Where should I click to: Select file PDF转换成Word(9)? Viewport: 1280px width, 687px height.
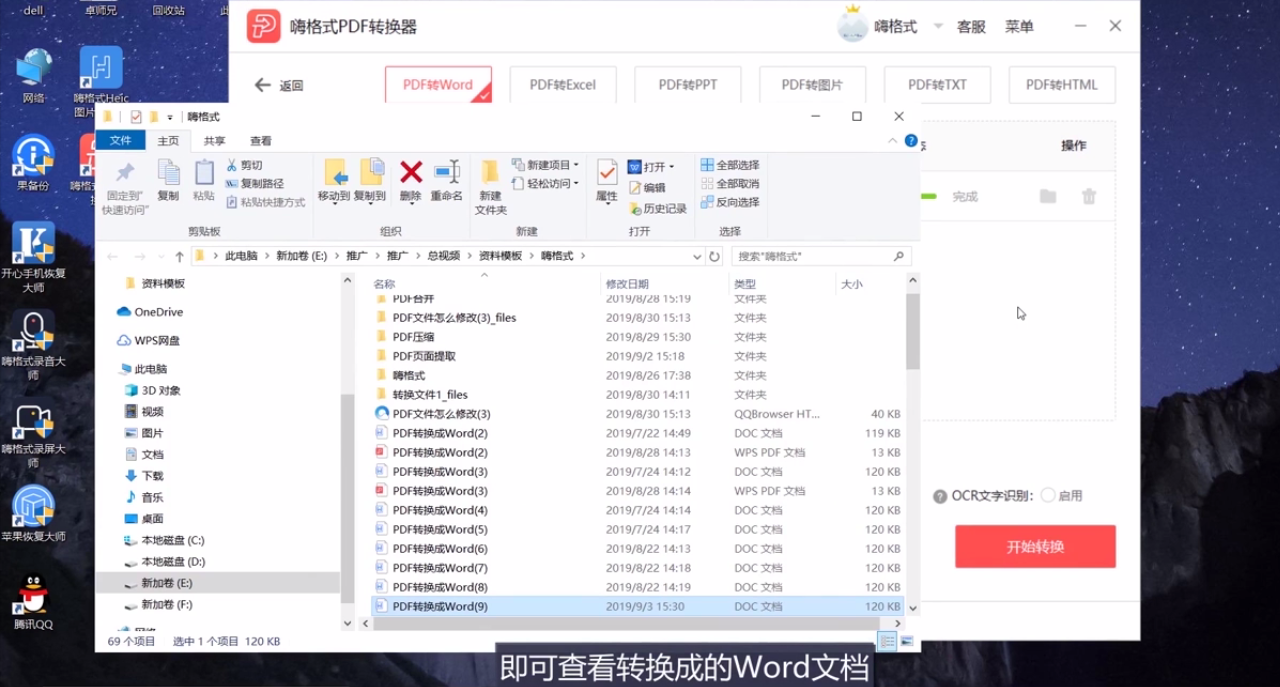(x=637, y=606)
